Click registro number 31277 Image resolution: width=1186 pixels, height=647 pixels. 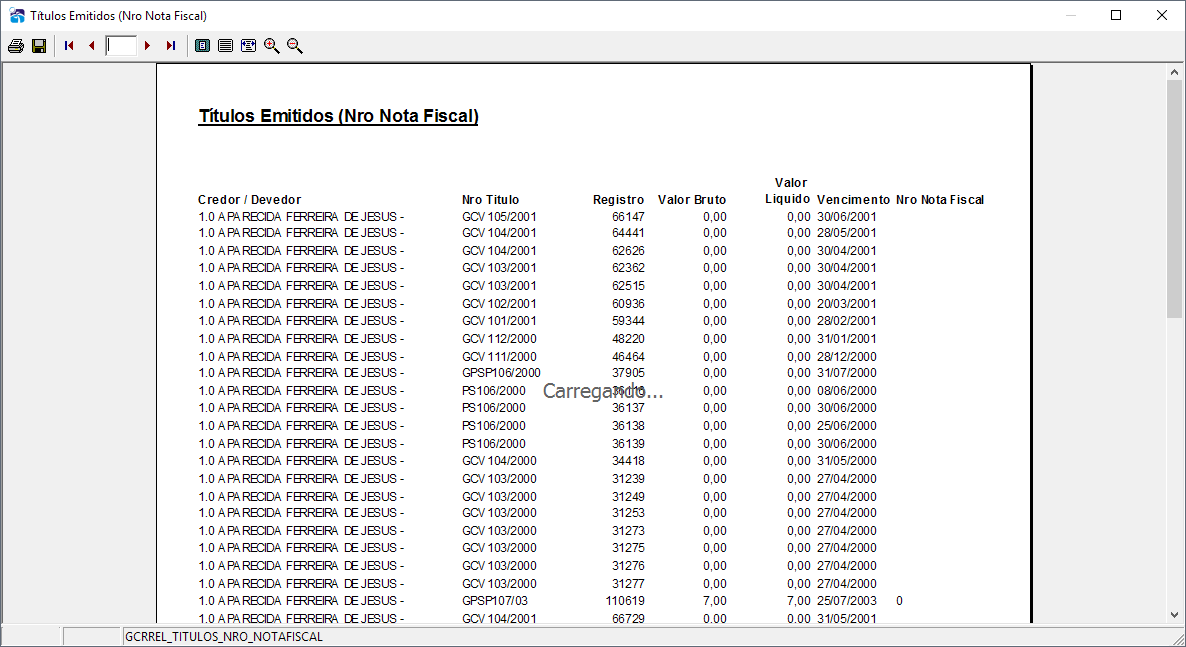coord(628,583)
